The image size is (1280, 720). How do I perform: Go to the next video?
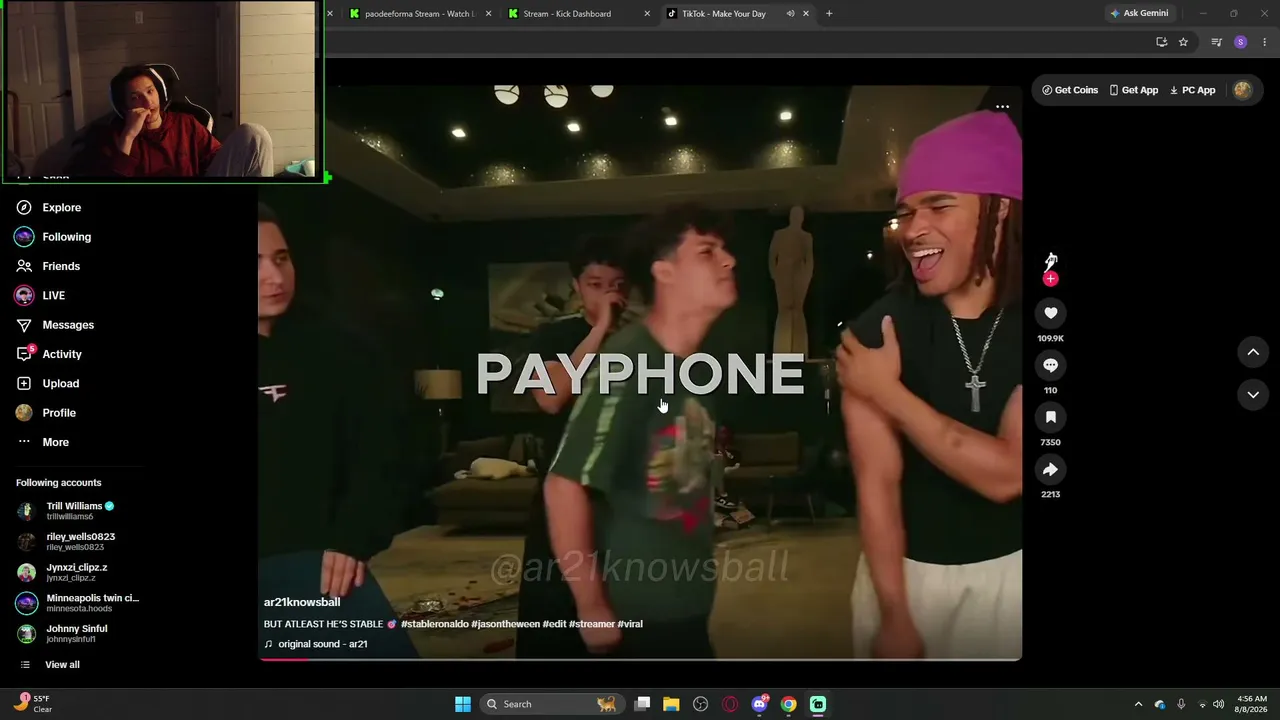coord(1253,395)
